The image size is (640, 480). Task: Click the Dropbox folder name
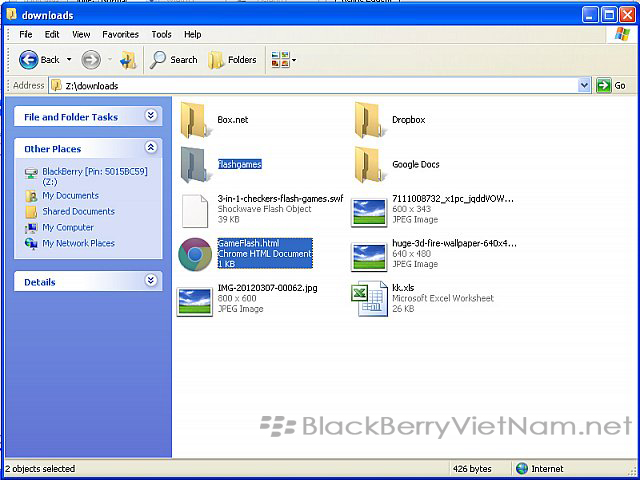click(409, 120)
